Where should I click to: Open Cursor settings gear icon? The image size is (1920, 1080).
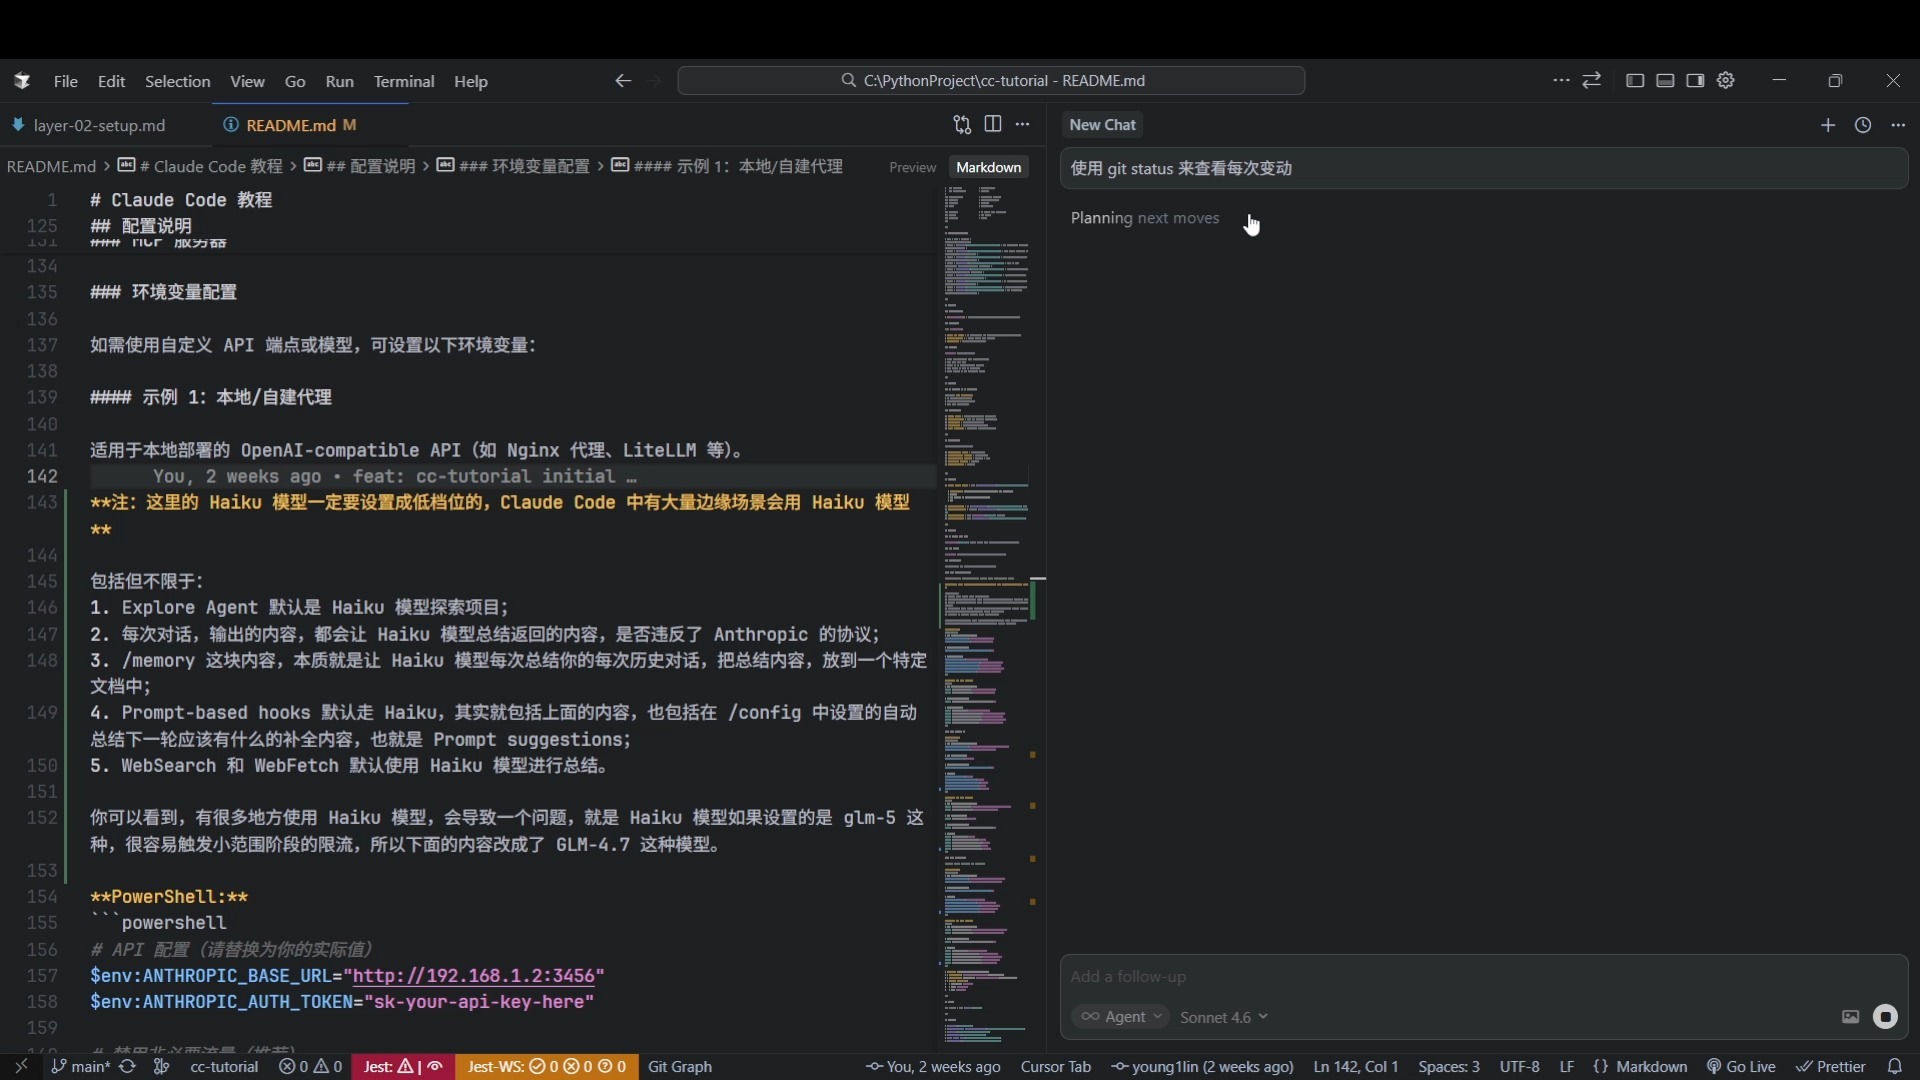1726,80
